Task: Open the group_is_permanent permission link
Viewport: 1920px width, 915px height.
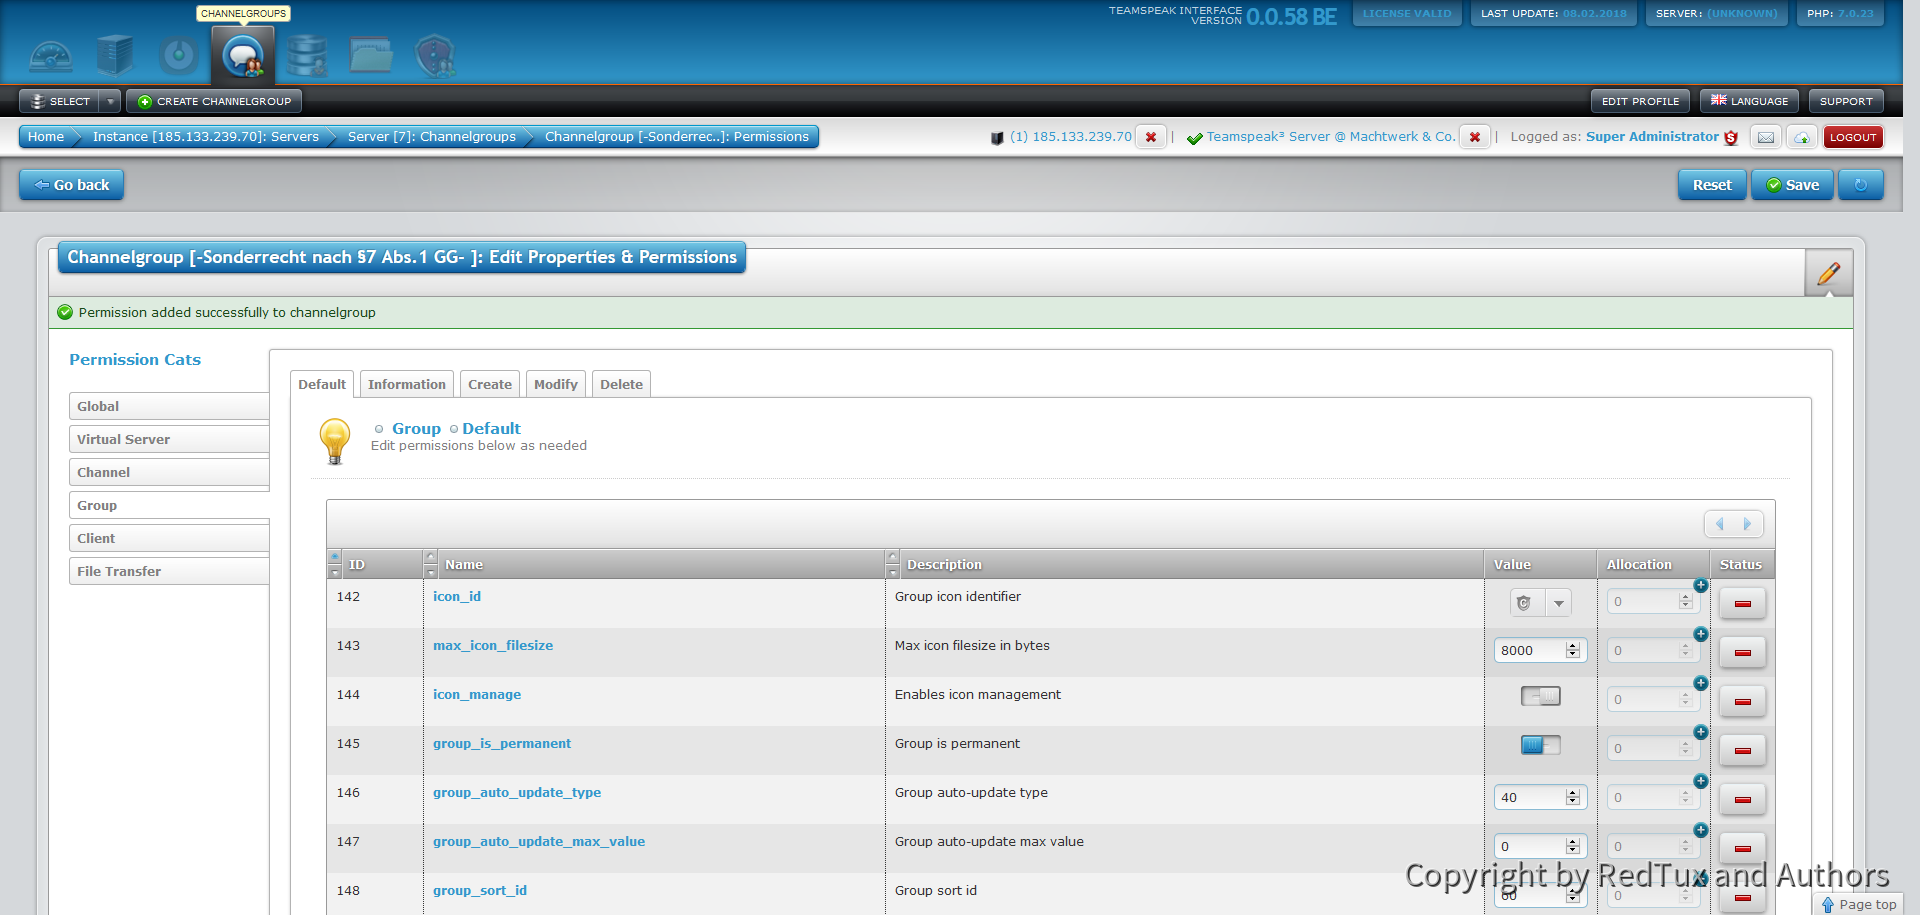Action: point(502,743)
